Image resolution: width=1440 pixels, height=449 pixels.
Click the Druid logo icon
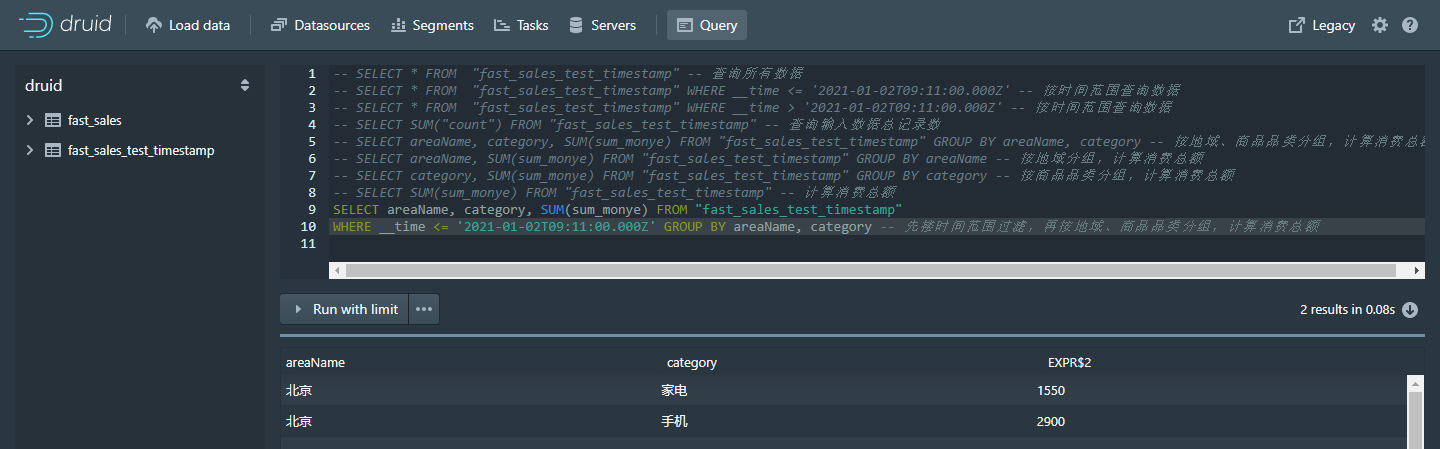click(36, 25)
